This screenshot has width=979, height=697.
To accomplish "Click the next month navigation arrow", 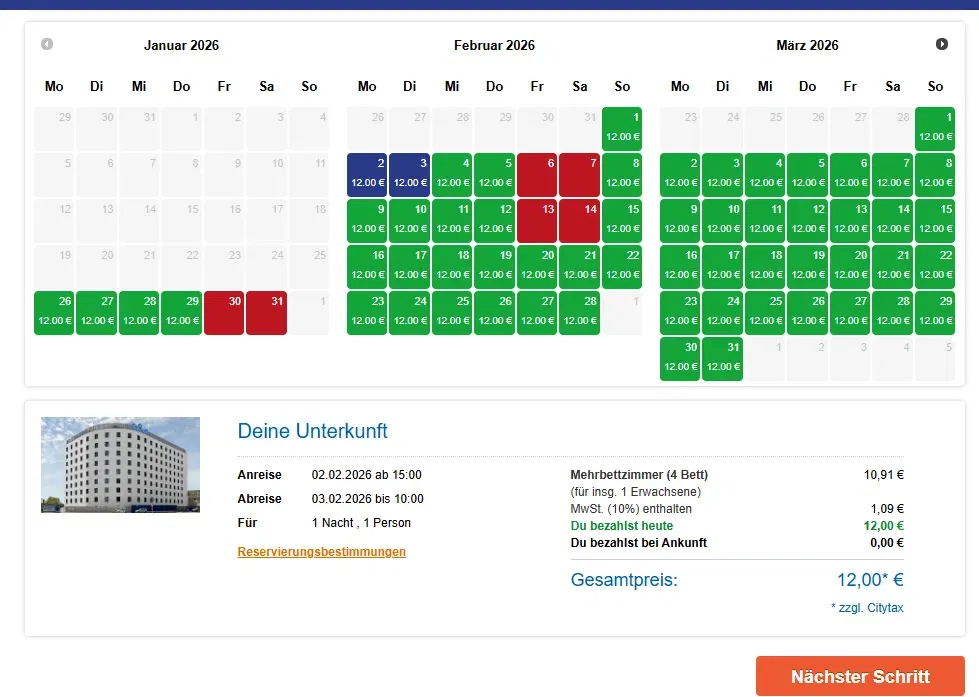I will coord(941,44).
